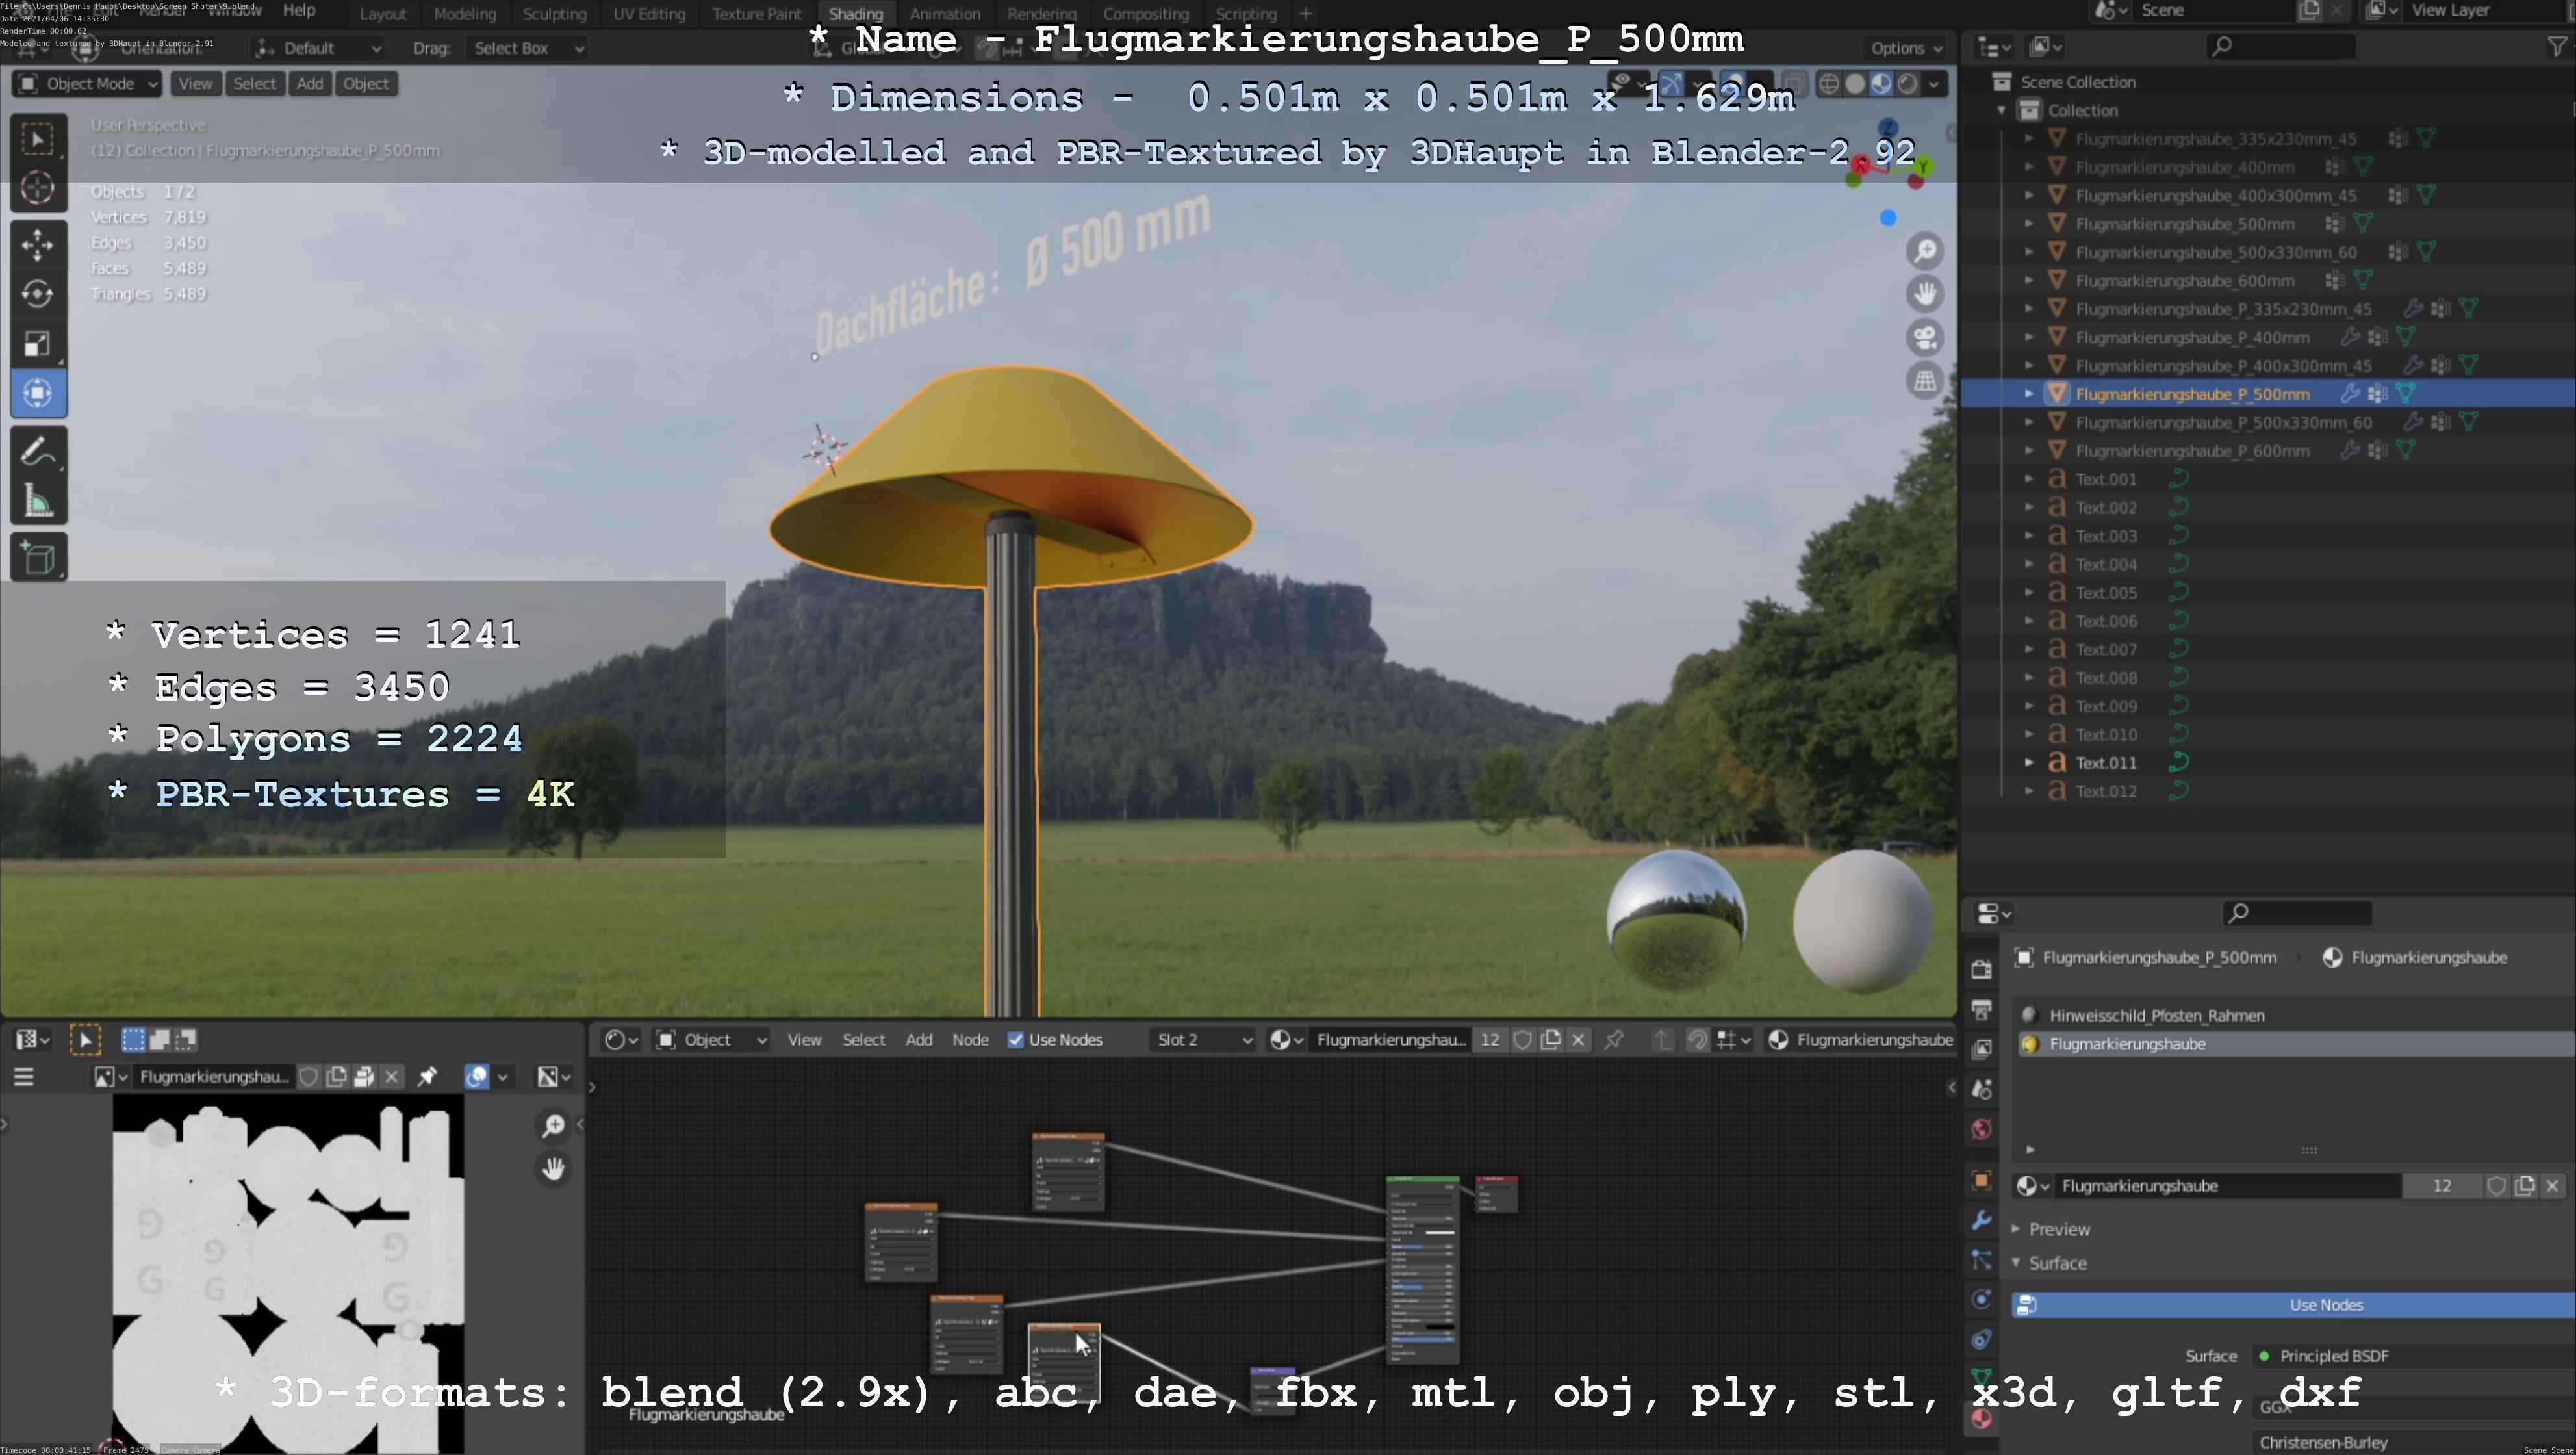Toggle fake user shield in node header

pyautogui.click(x=1522, y=1040)
